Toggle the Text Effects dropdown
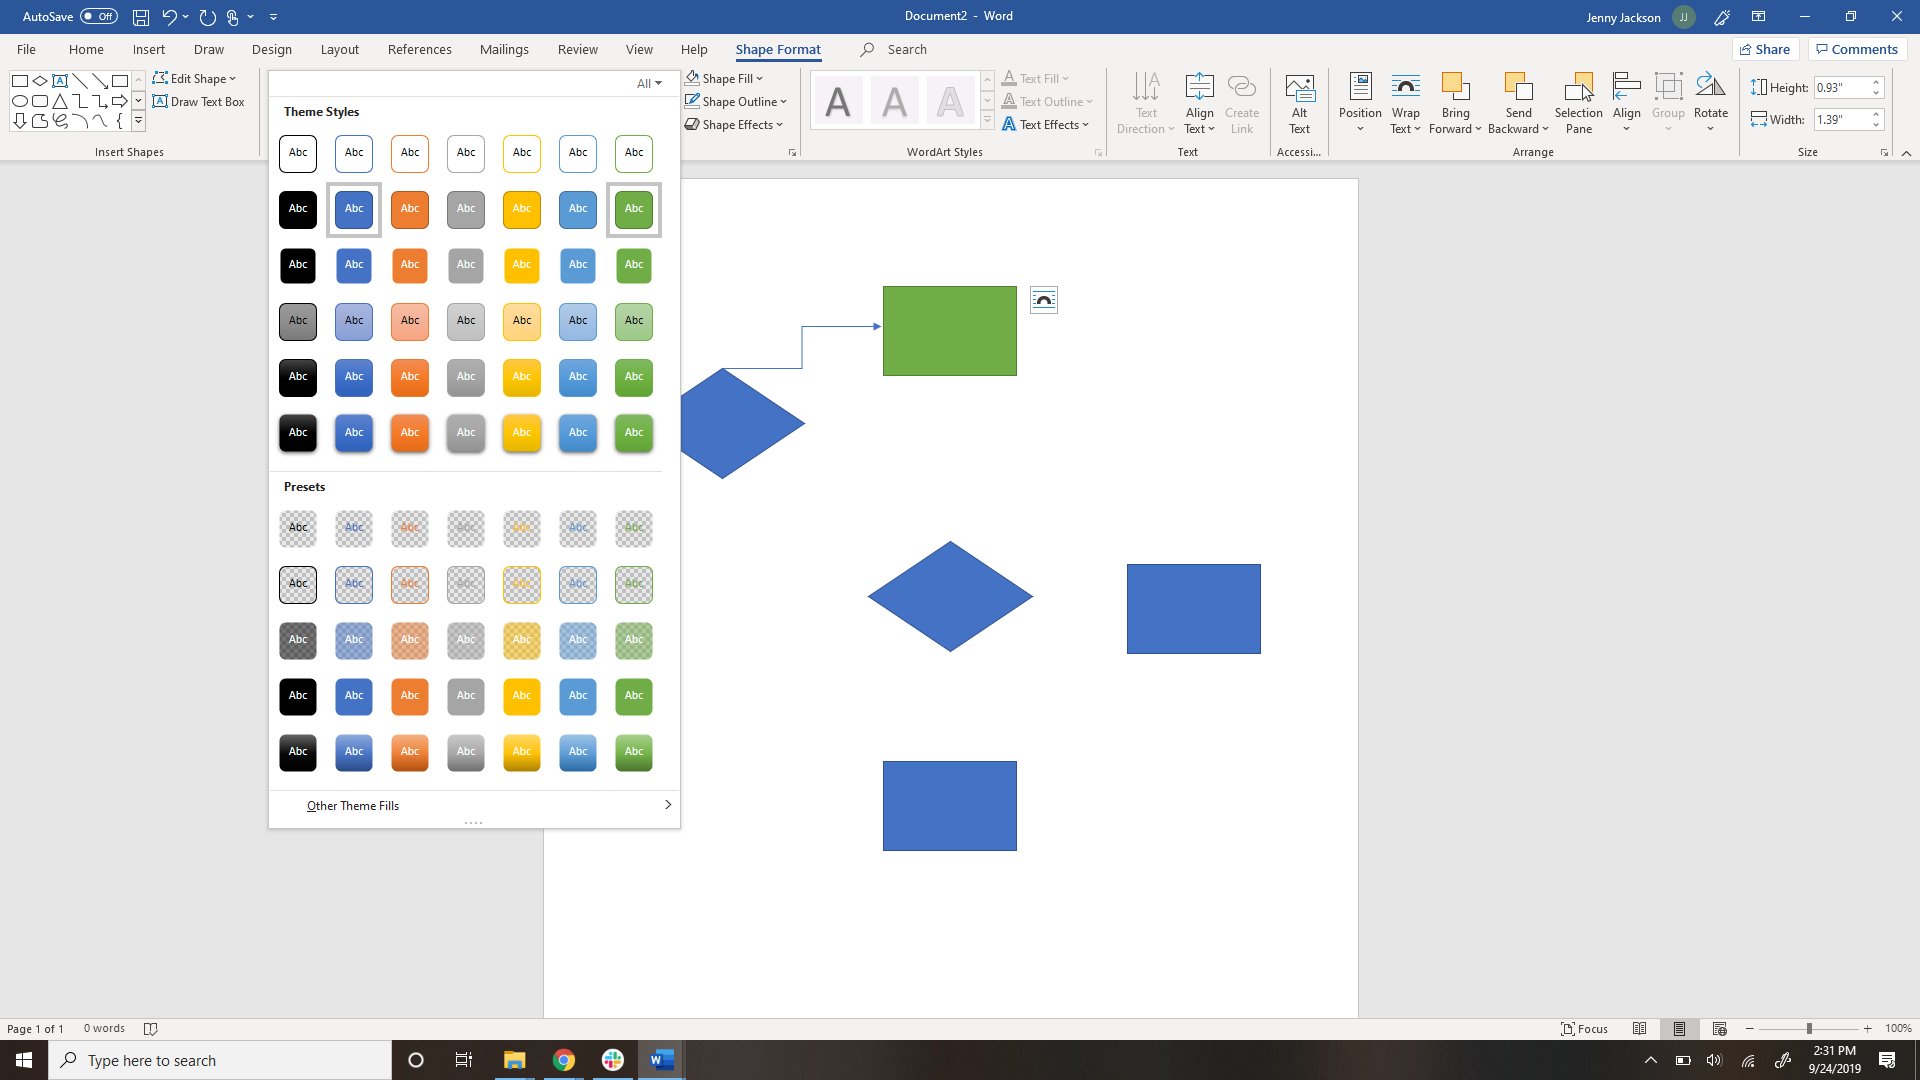Screen dimensions: 1920x1080 coord(1048,124)
